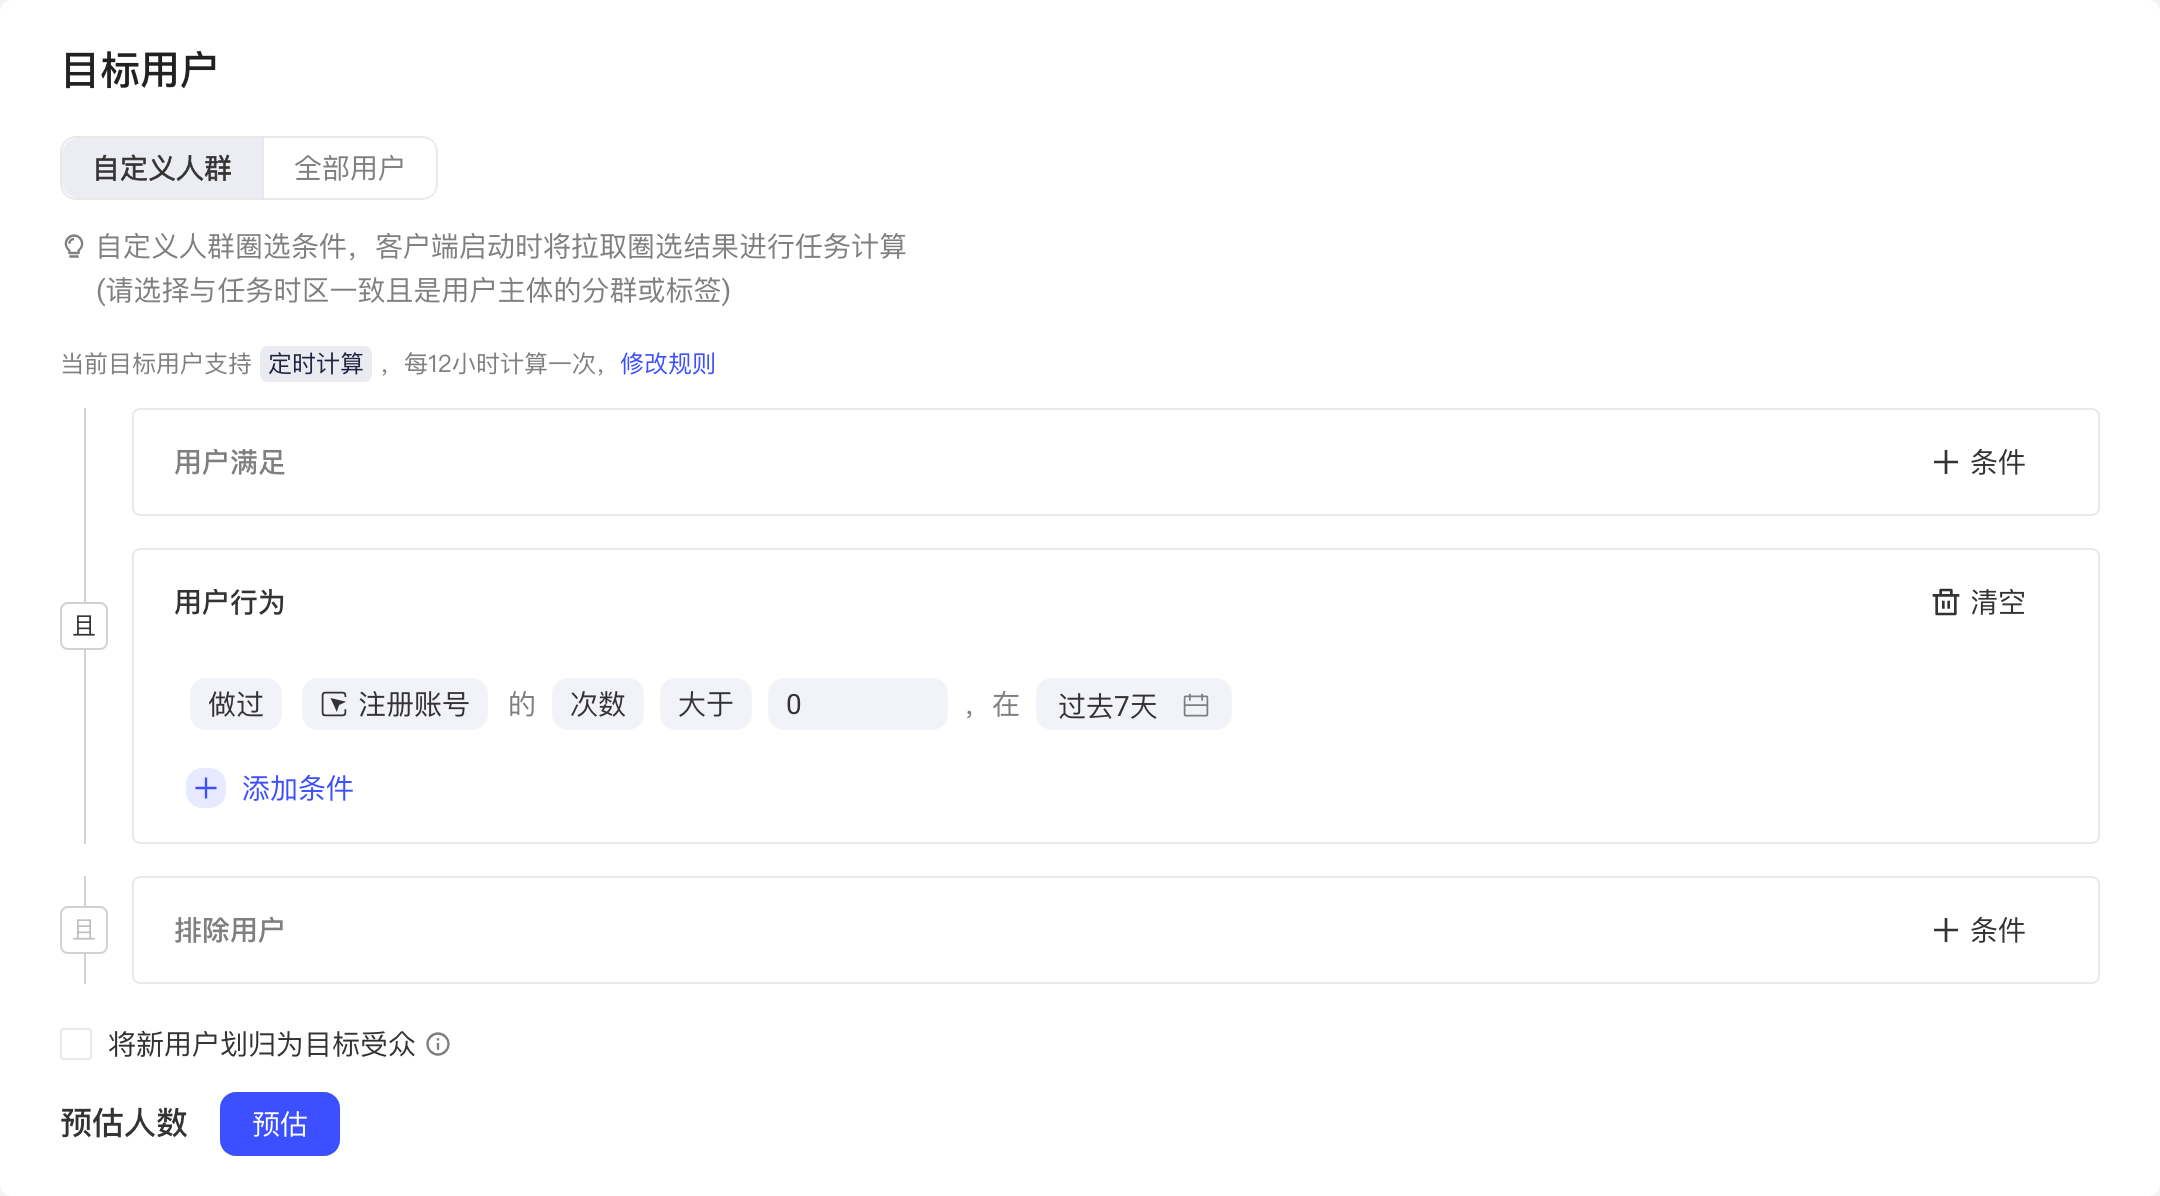Switch to the 自定义人群 tab
Viewport: 2160px width, 1196px height.
click(x=162, y=168)
